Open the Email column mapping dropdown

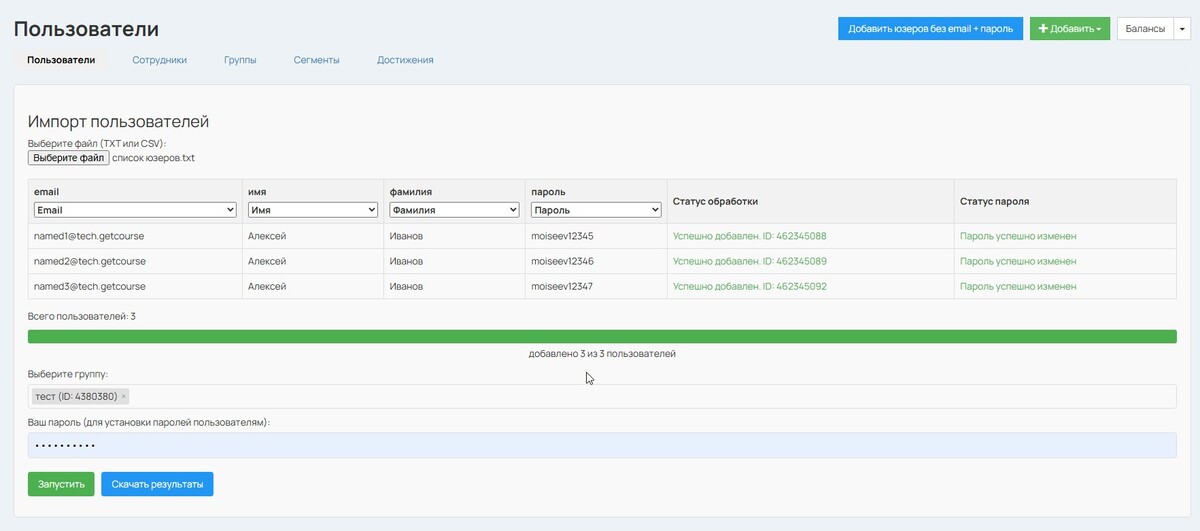click(134, 210)
